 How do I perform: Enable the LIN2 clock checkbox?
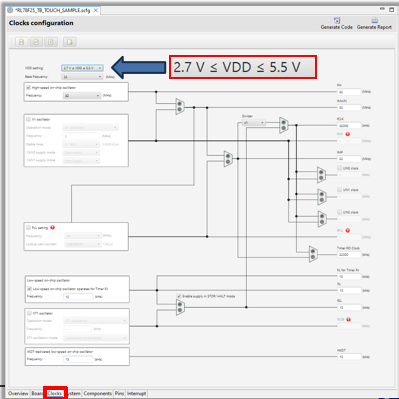pos(339,212)
